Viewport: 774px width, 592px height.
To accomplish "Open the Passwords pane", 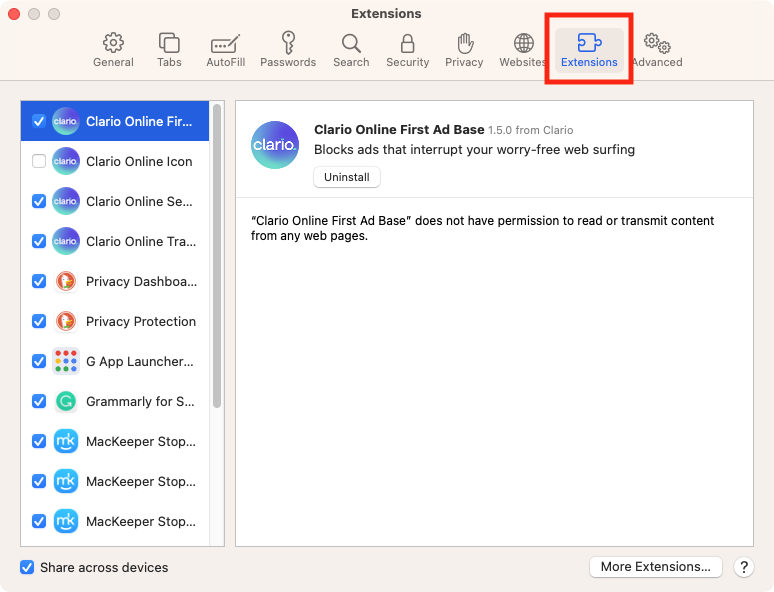I will click(x=288, y=50).
